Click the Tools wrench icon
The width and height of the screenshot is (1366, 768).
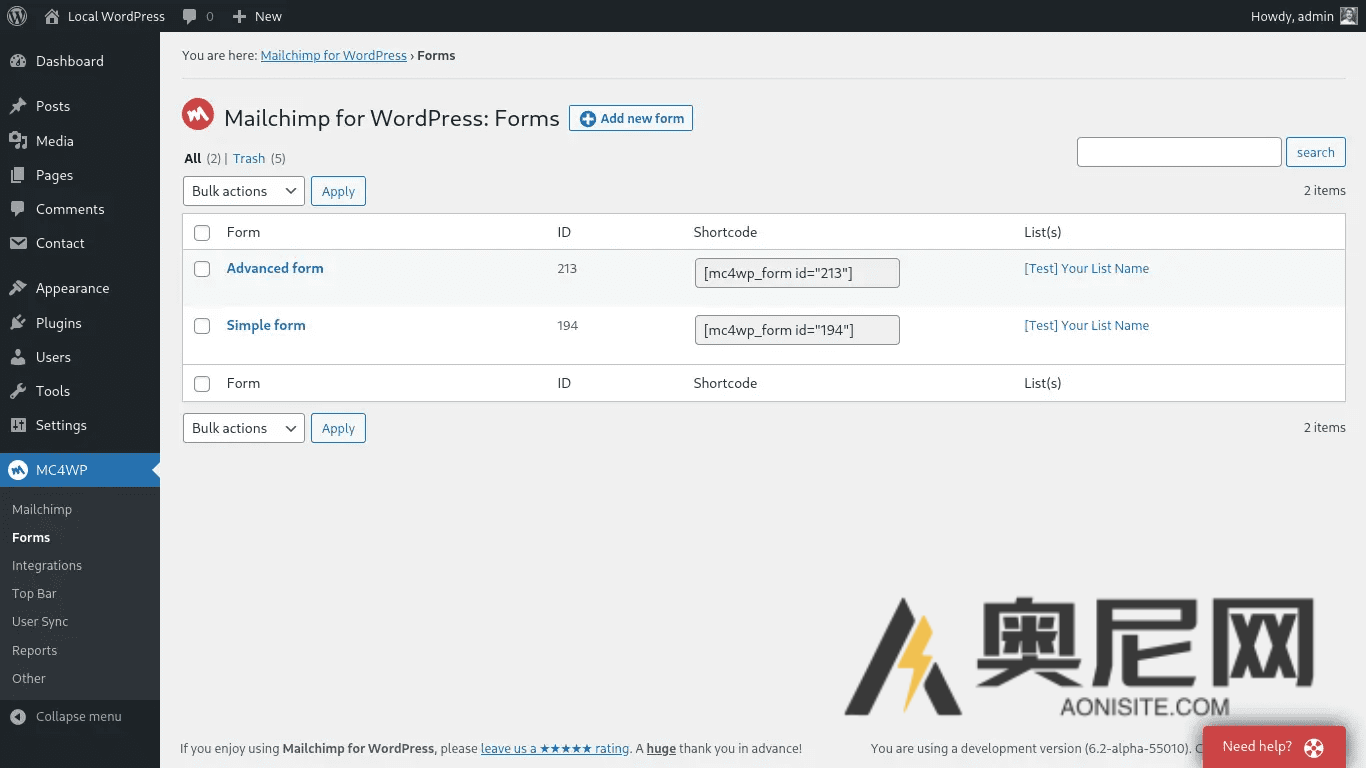(x=18, y=391)
